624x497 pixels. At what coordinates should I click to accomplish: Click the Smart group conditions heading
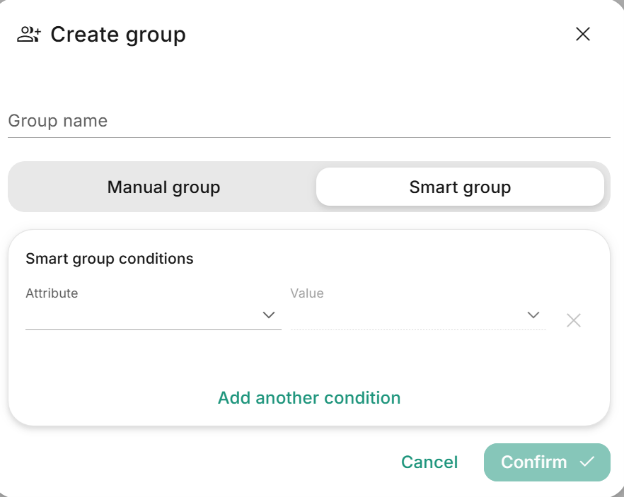click(x=109, y=259)
